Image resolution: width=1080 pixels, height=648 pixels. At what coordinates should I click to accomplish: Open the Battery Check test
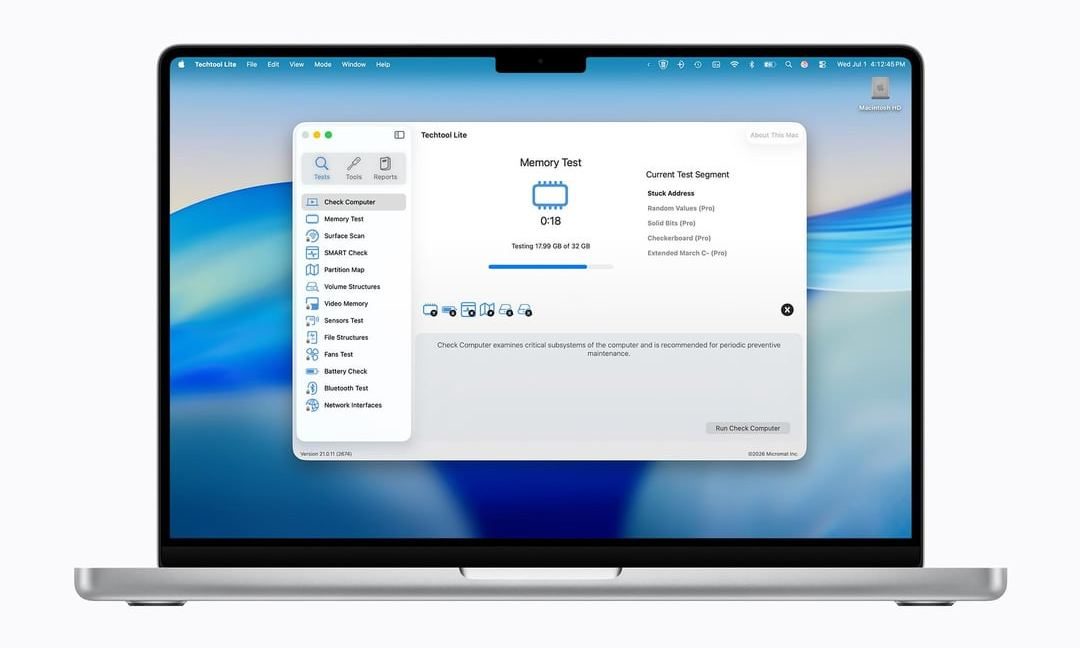353,371
